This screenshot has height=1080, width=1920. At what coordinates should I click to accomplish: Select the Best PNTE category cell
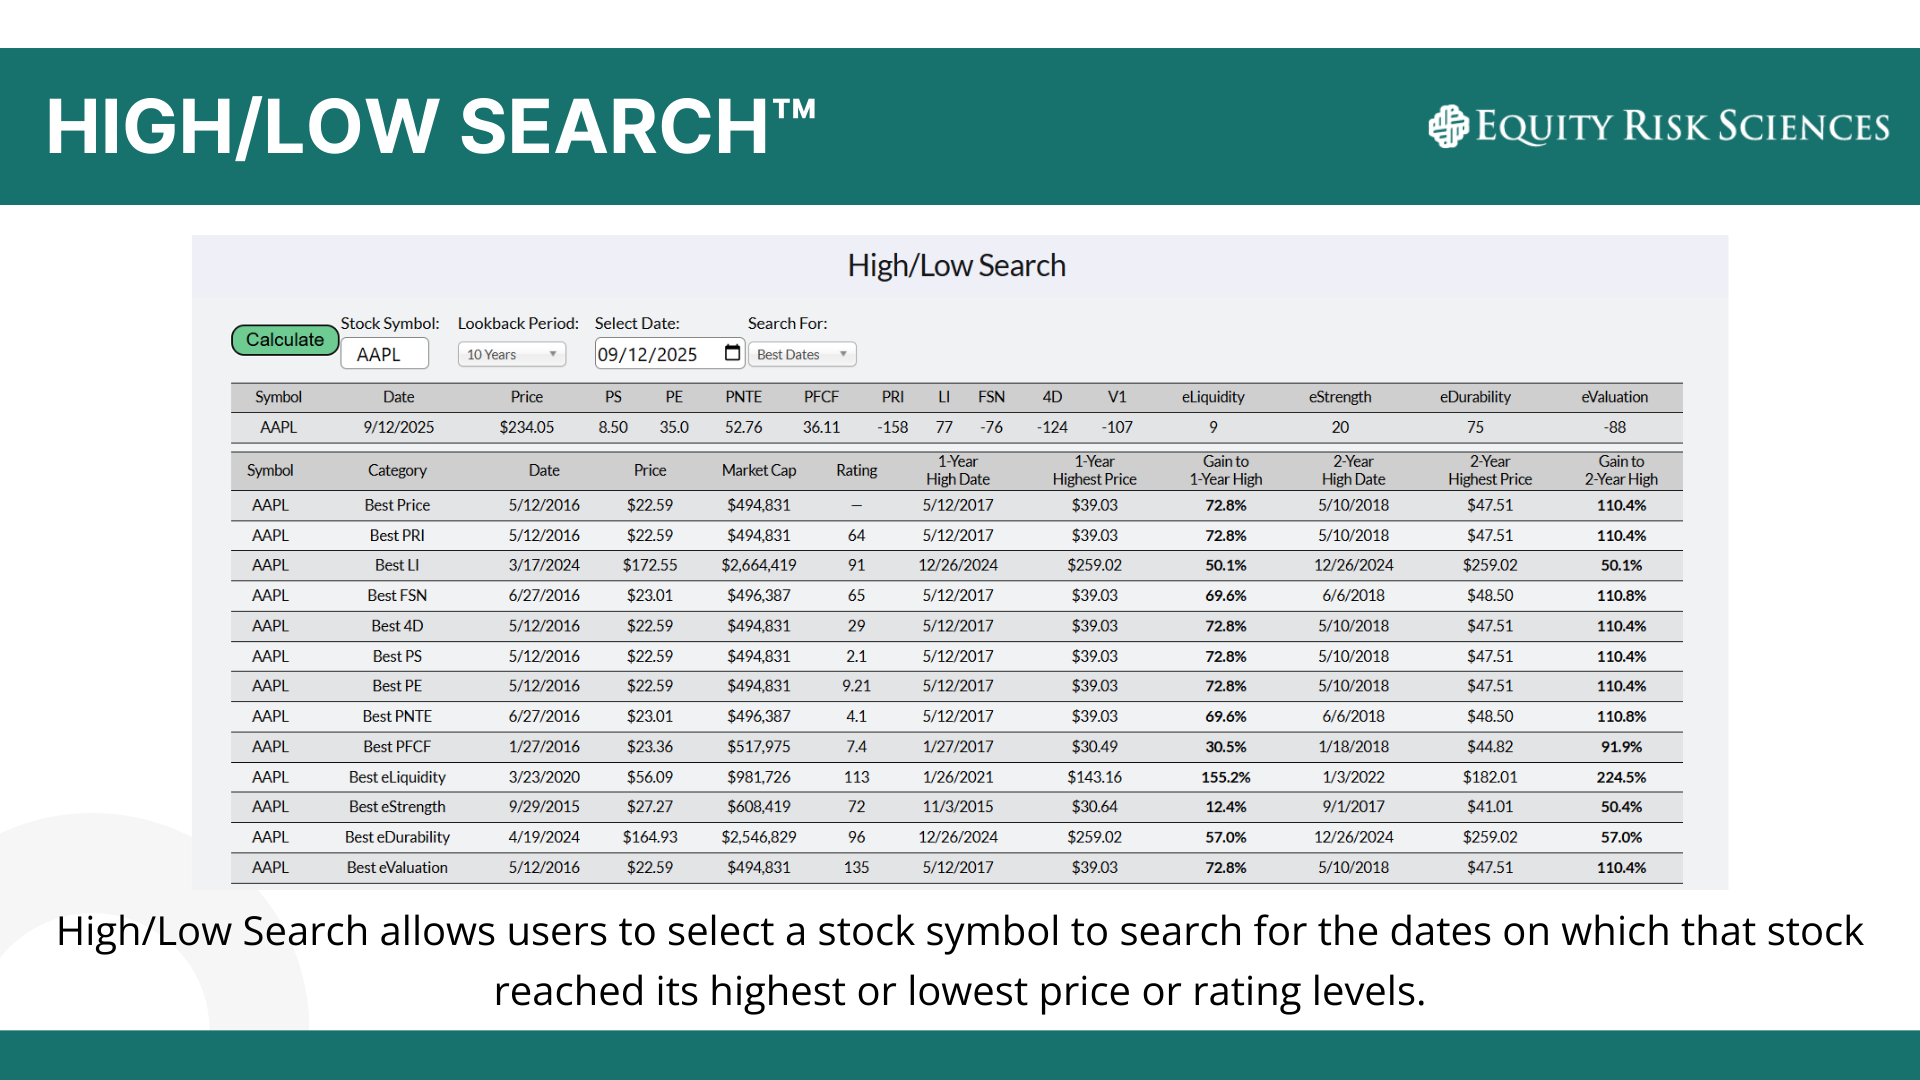pos(397,716)
